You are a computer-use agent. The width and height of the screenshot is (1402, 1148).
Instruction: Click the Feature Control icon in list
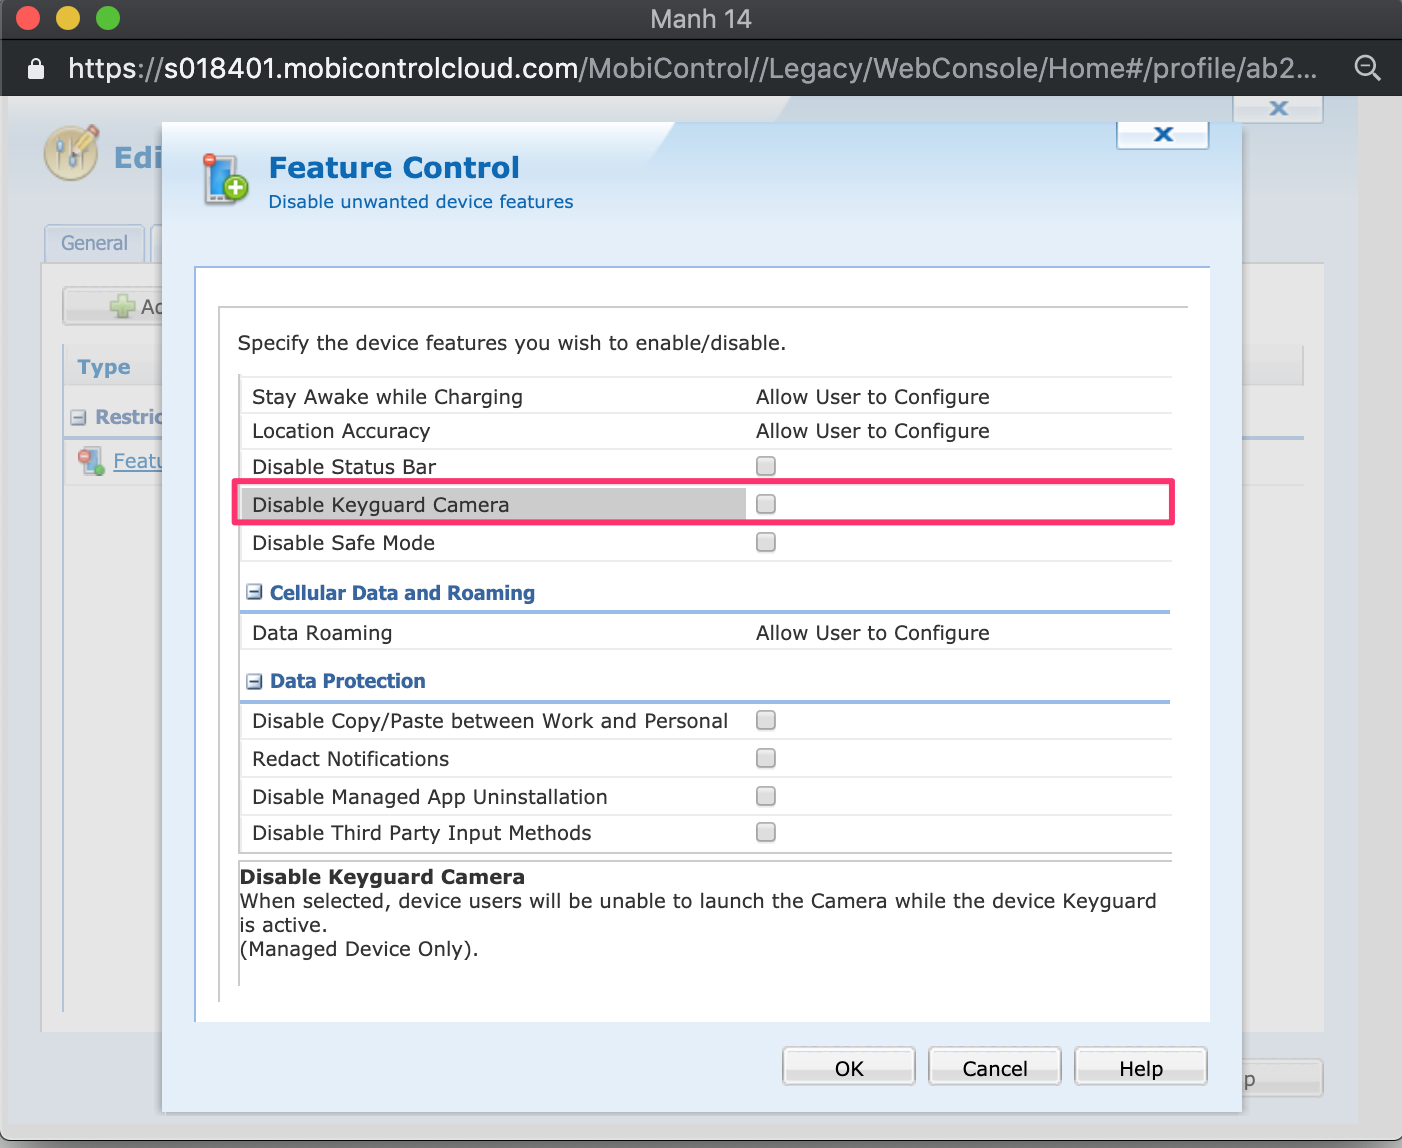pyautogui.click(x=91, y=461)
